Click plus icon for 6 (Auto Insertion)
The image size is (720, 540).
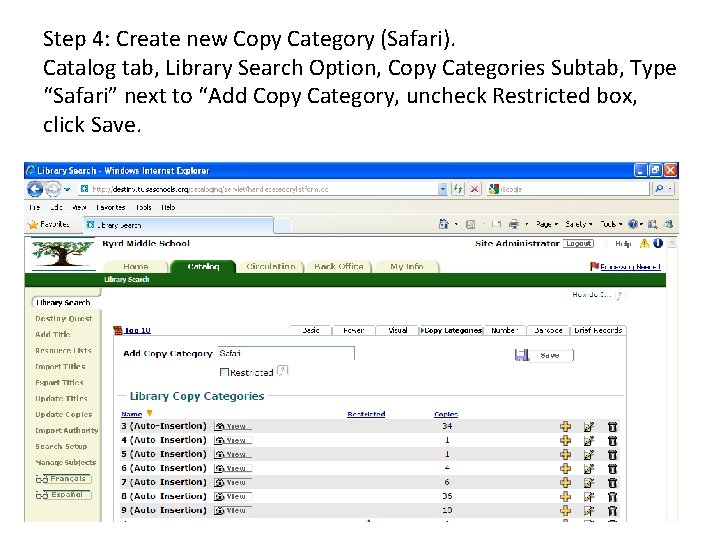coord(566,469)
